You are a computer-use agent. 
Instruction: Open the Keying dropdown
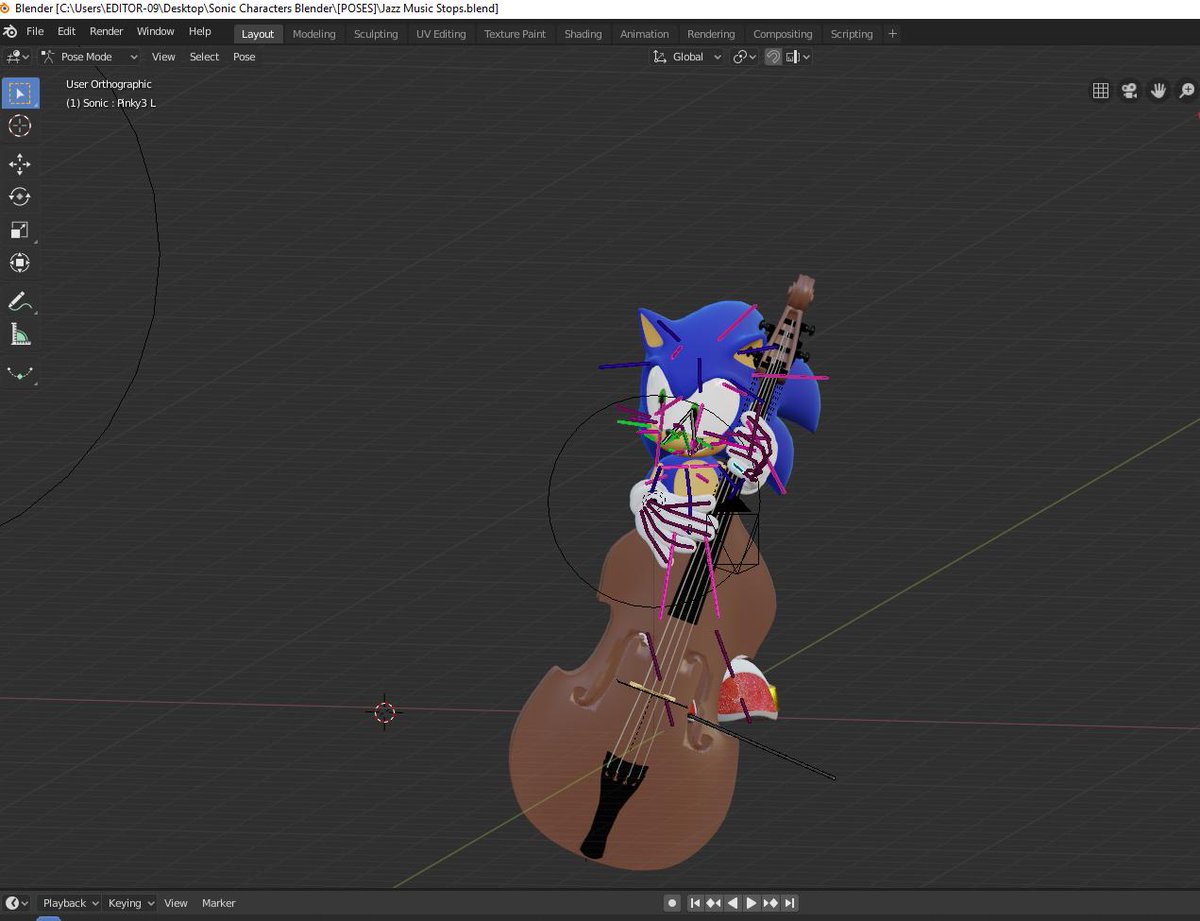[131, 903]
